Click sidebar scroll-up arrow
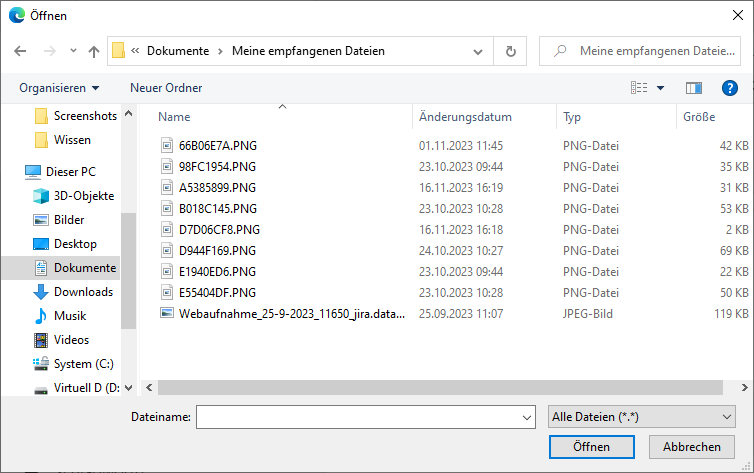The image size is (754, 473). point(128,114)
